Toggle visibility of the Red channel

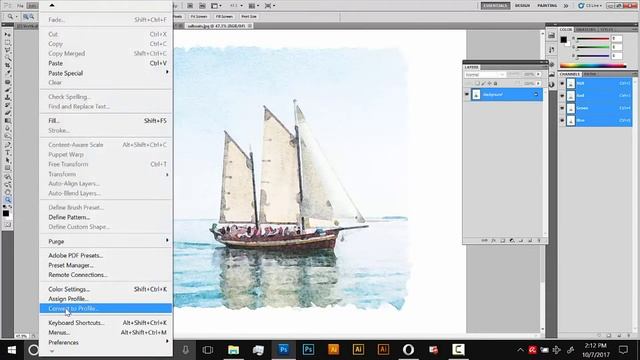(562, 96)
